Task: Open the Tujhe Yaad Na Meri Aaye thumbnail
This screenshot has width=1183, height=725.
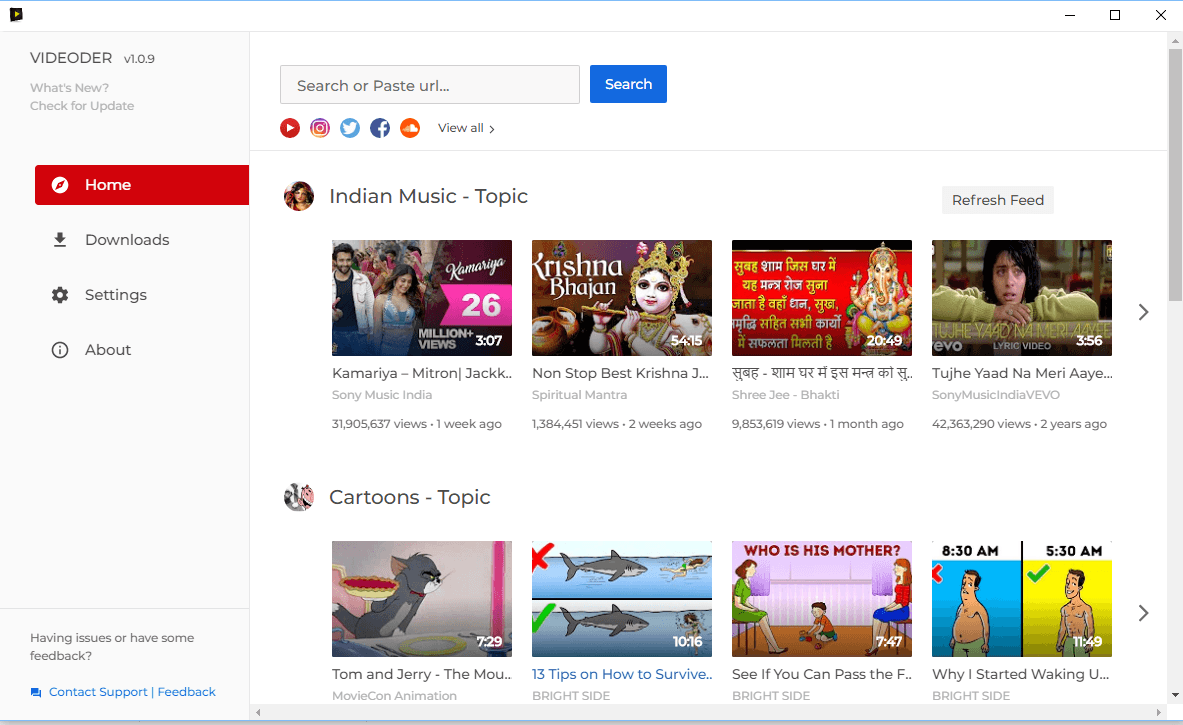Action: coord(1022,298)
